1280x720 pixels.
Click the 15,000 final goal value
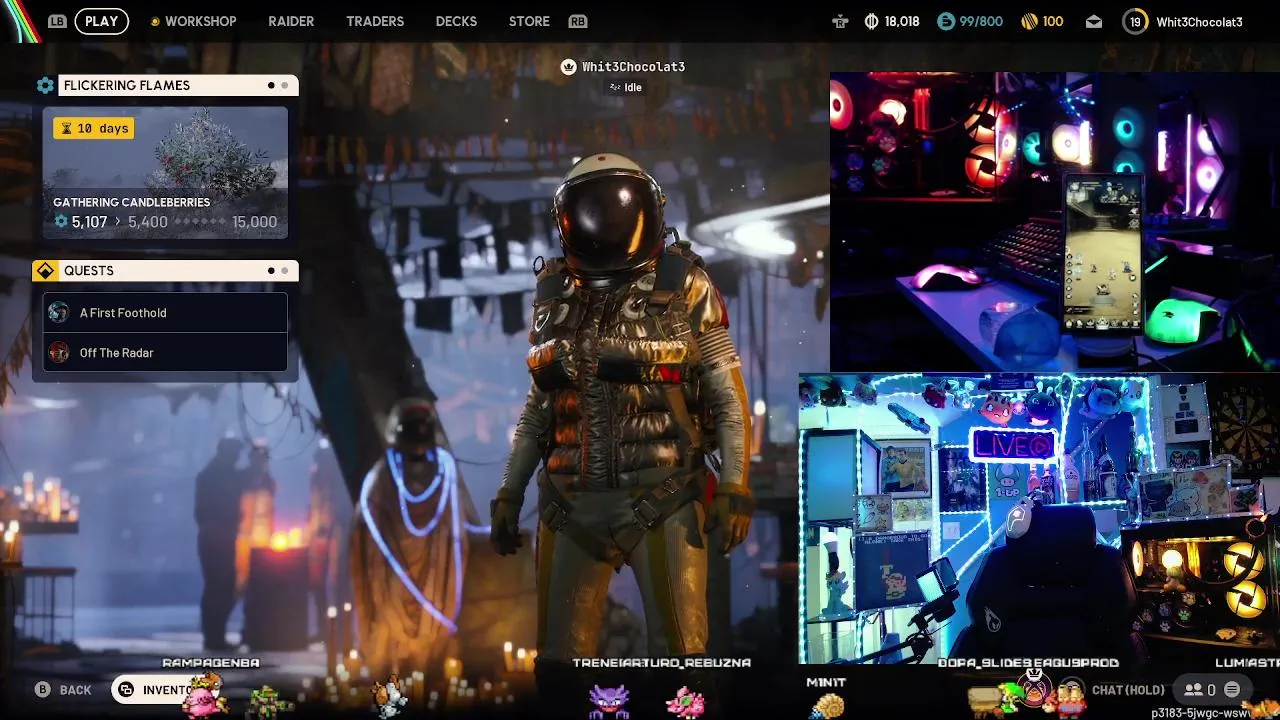coord(254,222)
